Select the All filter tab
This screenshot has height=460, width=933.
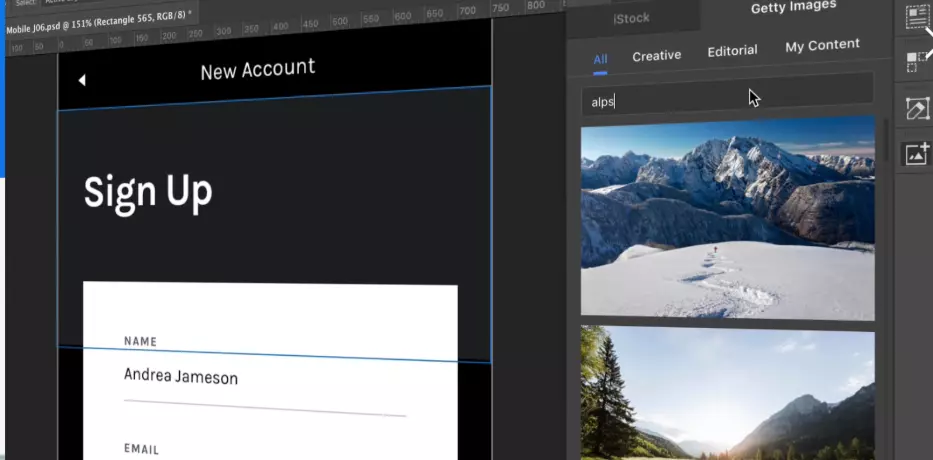[x=600, y=60]
